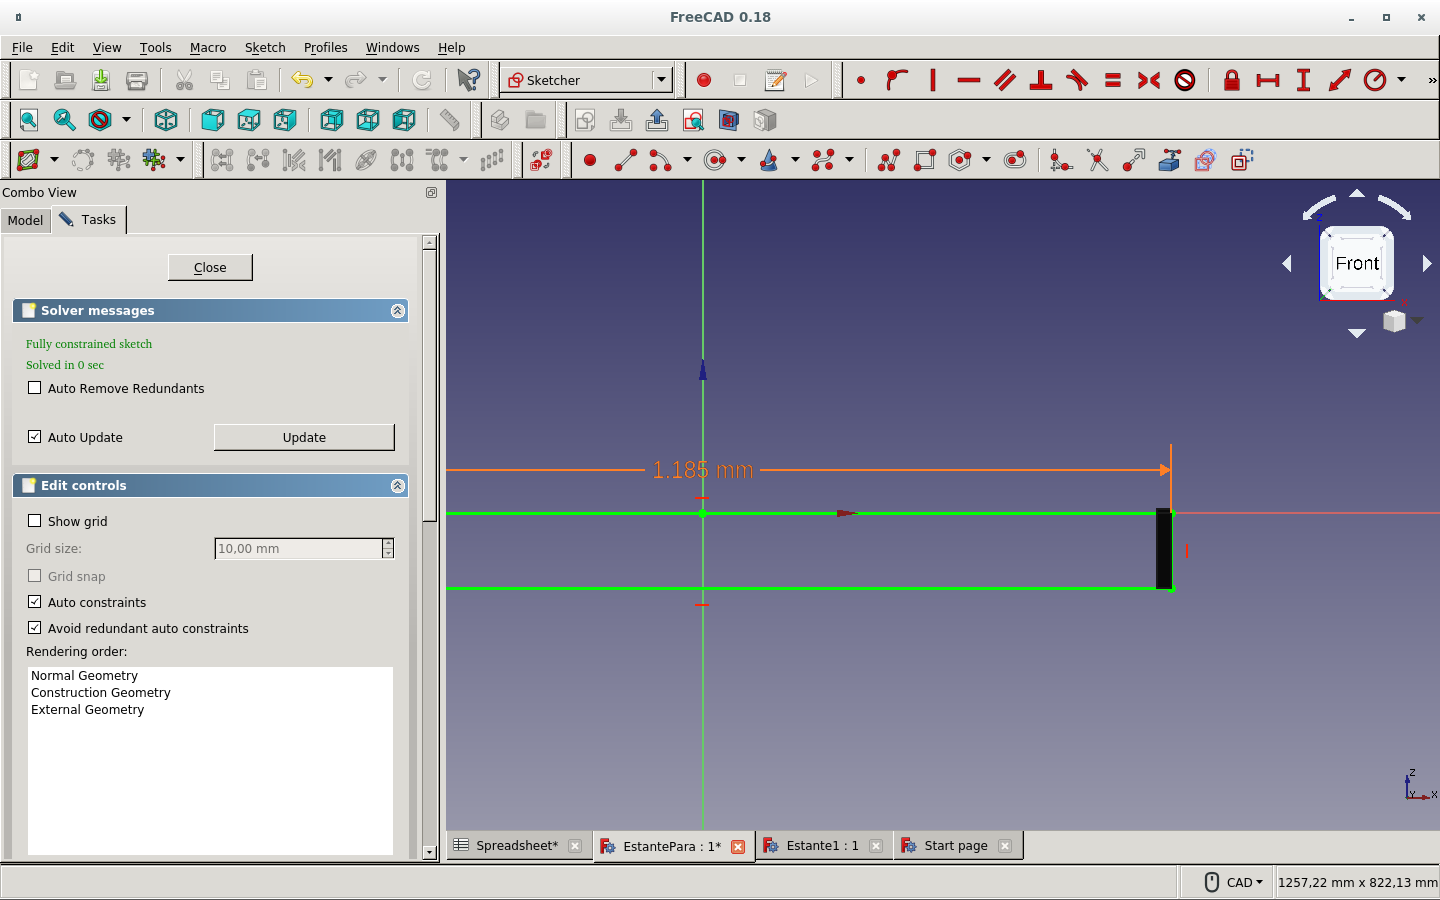
Task: Switch to isometric view
Action: (166, 120)
